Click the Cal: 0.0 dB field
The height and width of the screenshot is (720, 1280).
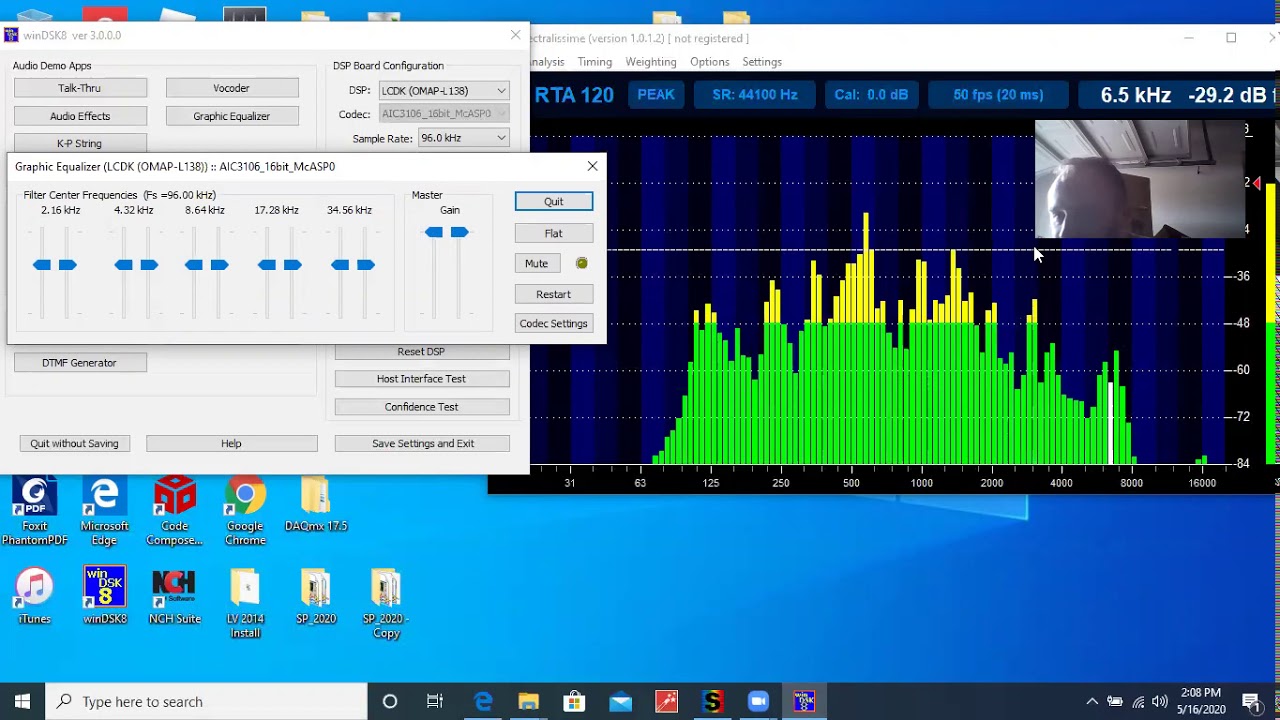pyautogui.click(x=872, y=95)
